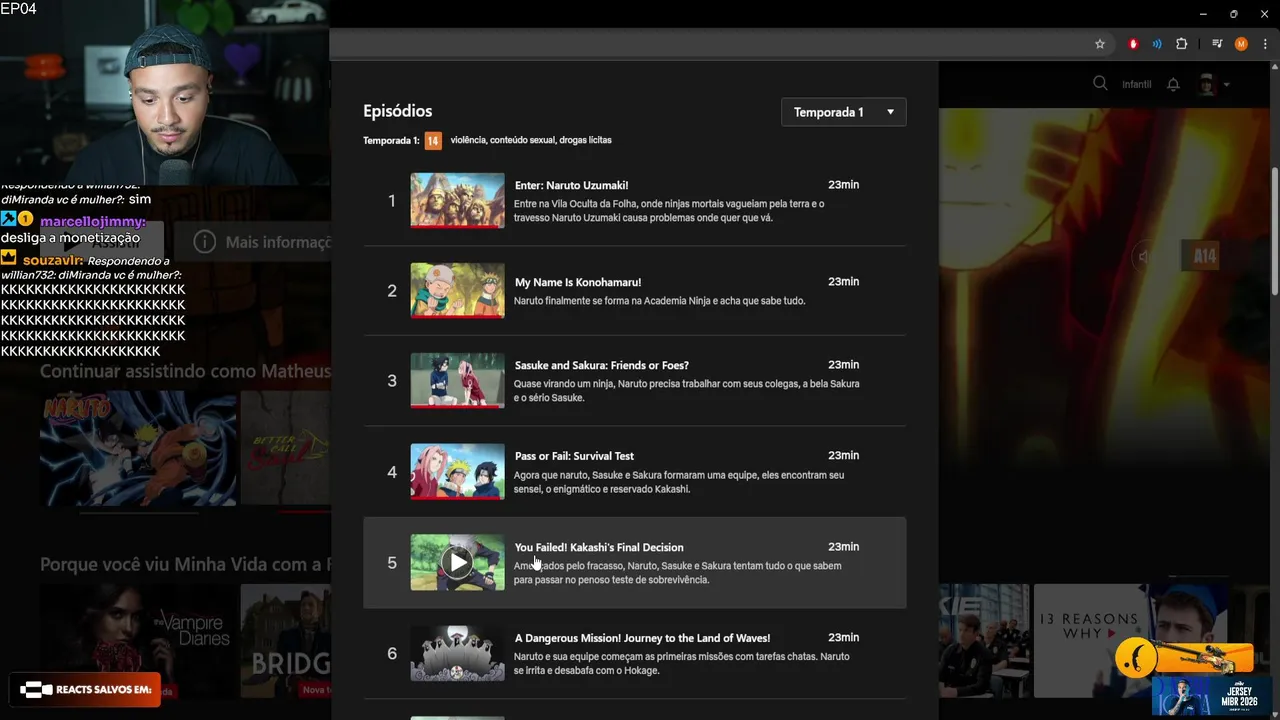
Task: Click 'Continuar assistindo como Matheus' row heading
Action: click(185, 371)
